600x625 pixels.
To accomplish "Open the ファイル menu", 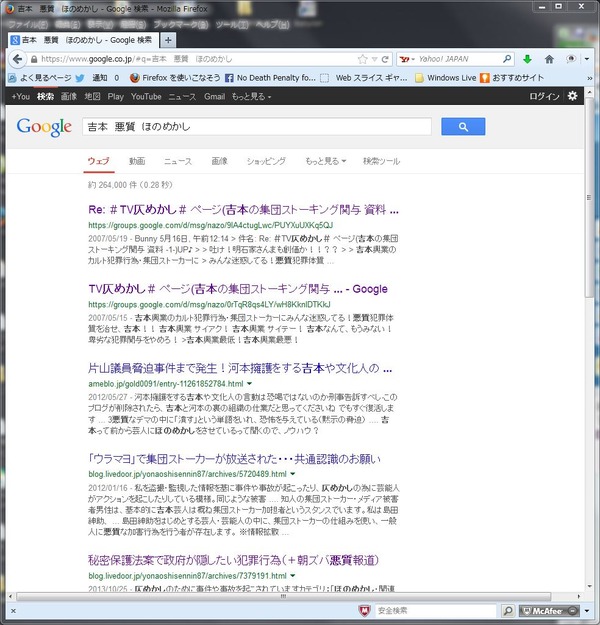I will [x=28, y=25].
